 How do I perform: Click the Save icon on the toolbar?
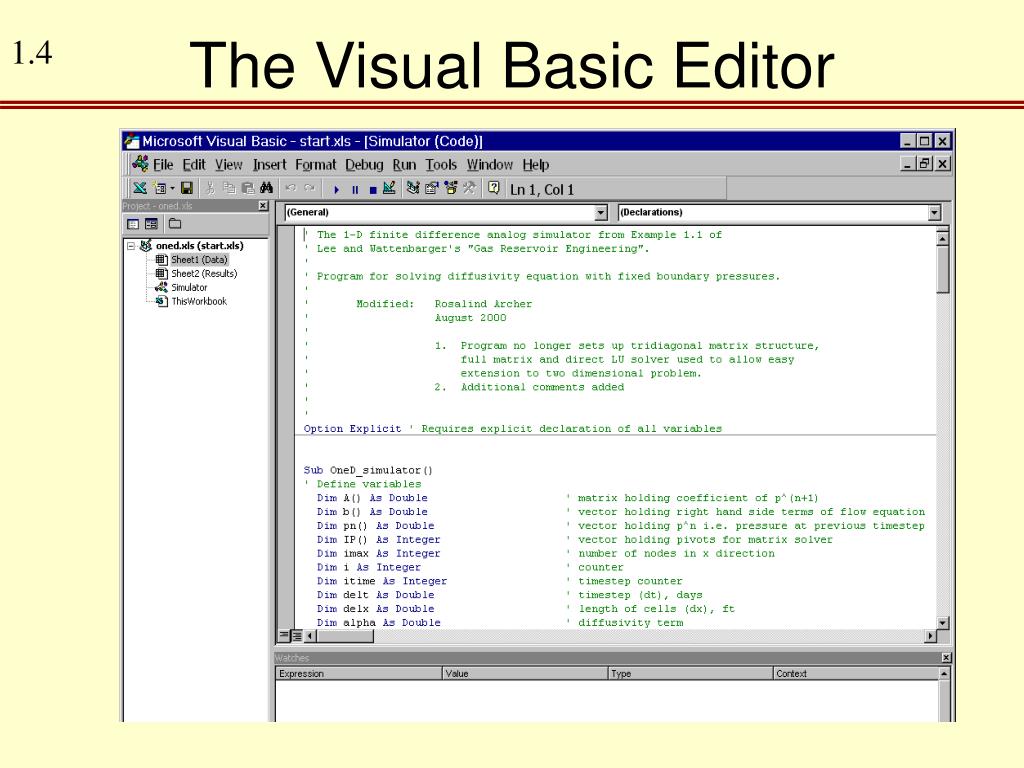tap(188, 188)
